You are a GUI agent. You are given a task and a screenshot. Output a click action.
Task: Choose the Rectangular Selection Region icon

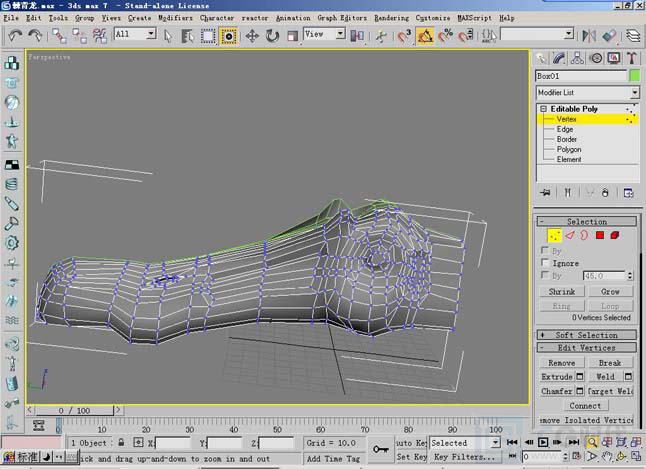208,36
